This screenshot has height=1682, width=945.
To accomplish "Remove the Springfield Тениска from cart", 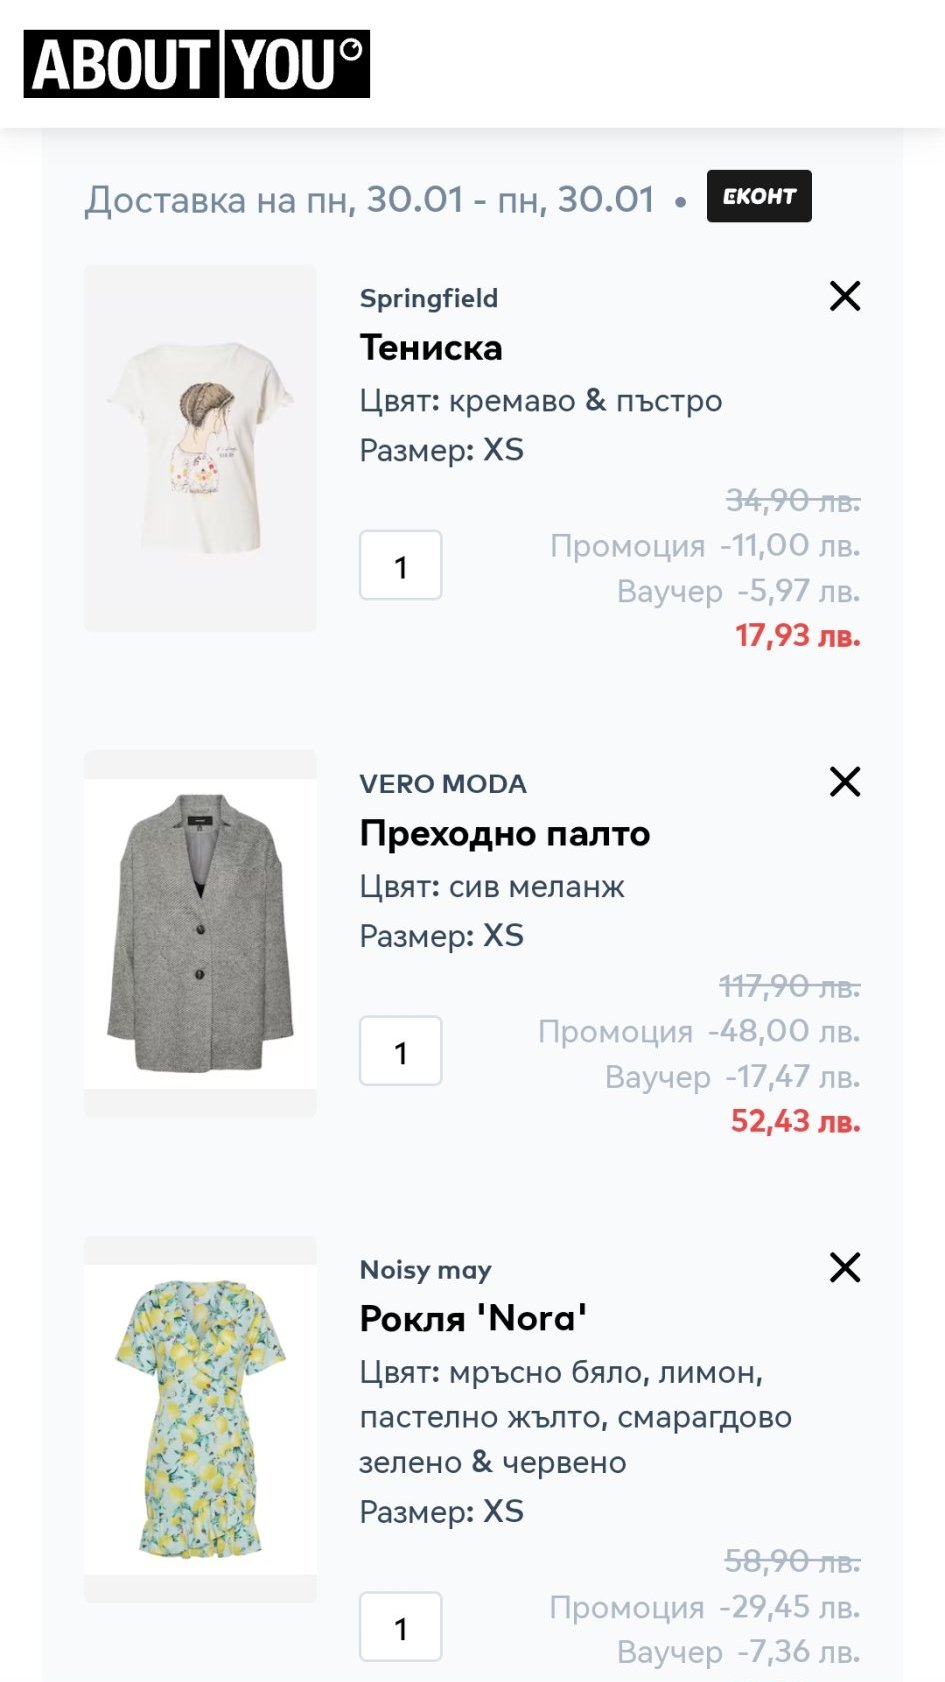I will pyautogui.click(x=845, y=296).
